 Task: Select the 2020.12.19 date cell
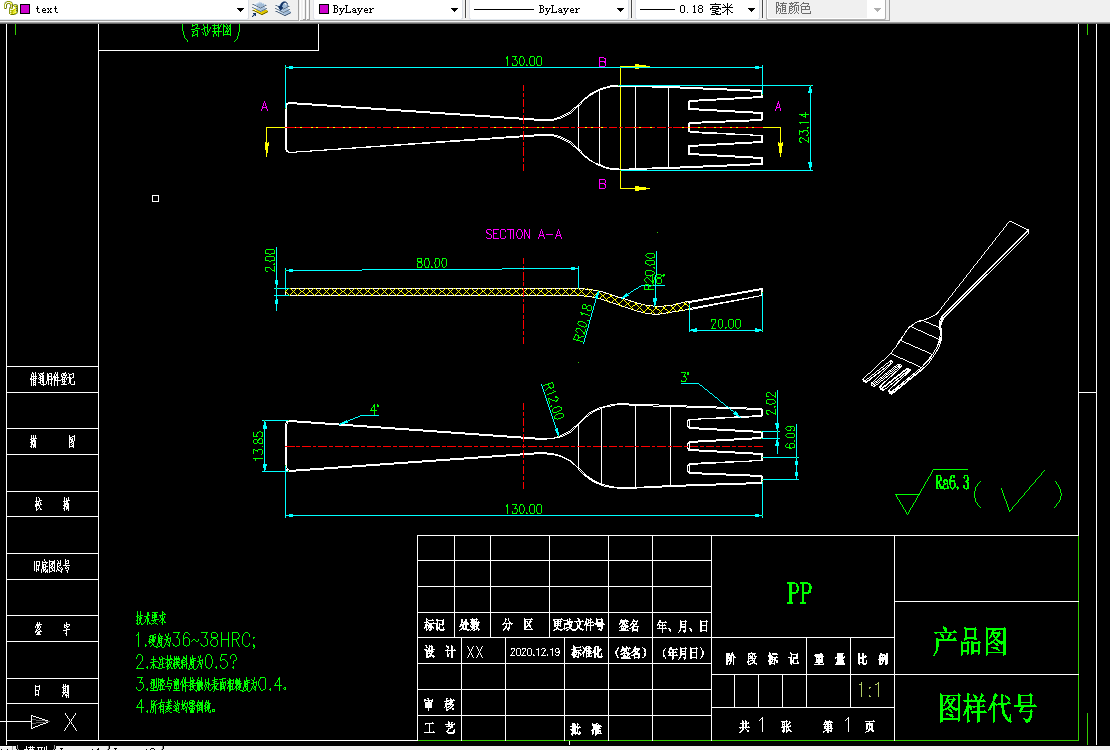pyautogui.click(x=534, y=652)
